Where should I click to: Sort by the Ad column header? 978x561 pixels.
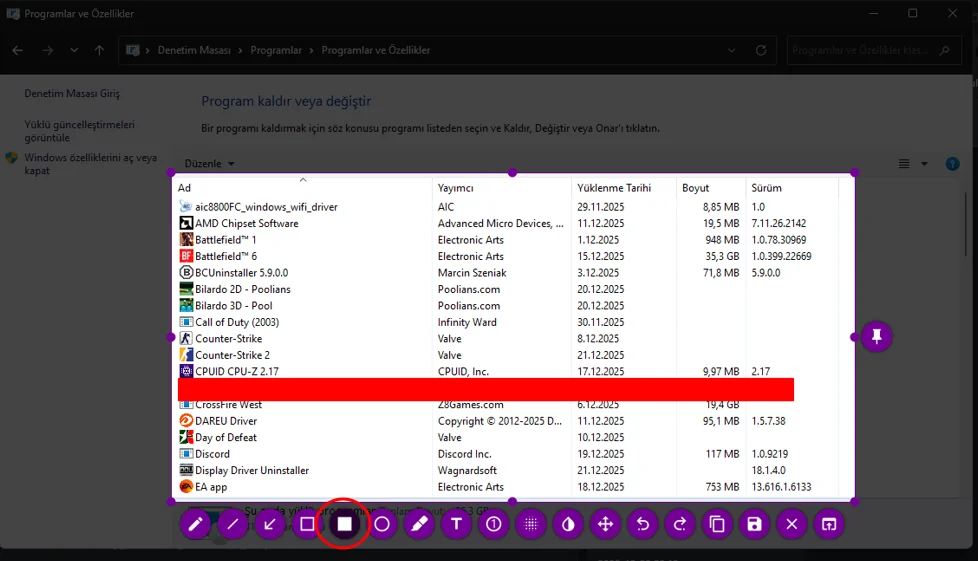(303, 188)
